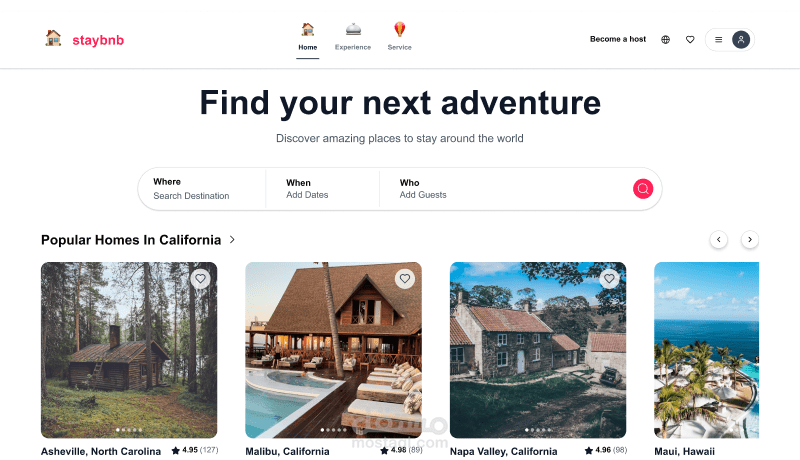Click the Where Search Destination field
Viewport: 800px width, 460px height.
pos(202,189)
